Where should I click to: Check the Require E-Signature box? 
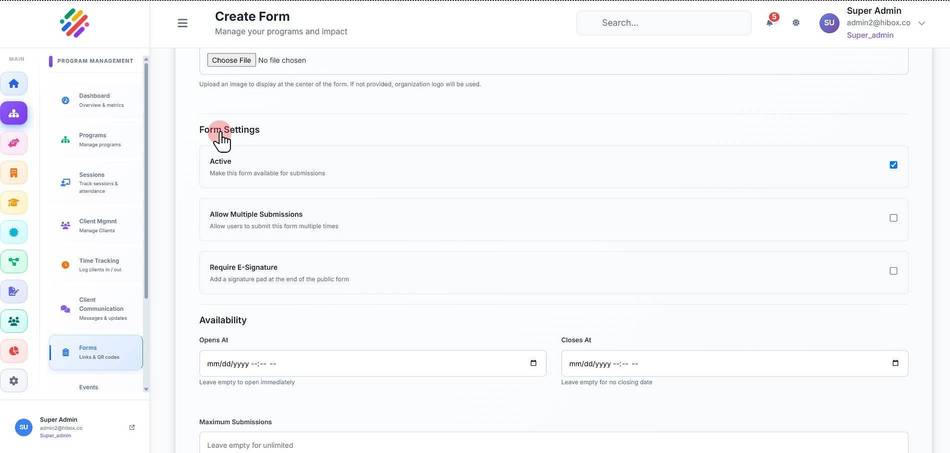[893, 271]
